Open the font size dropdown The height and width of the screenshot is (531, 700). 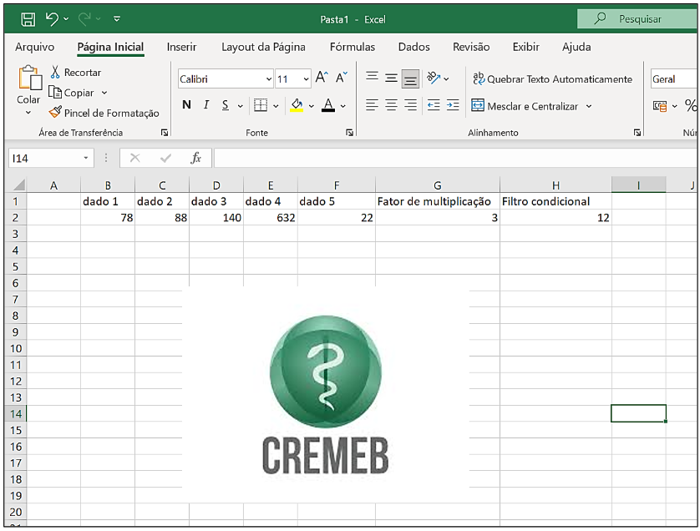tap(306, 79)
